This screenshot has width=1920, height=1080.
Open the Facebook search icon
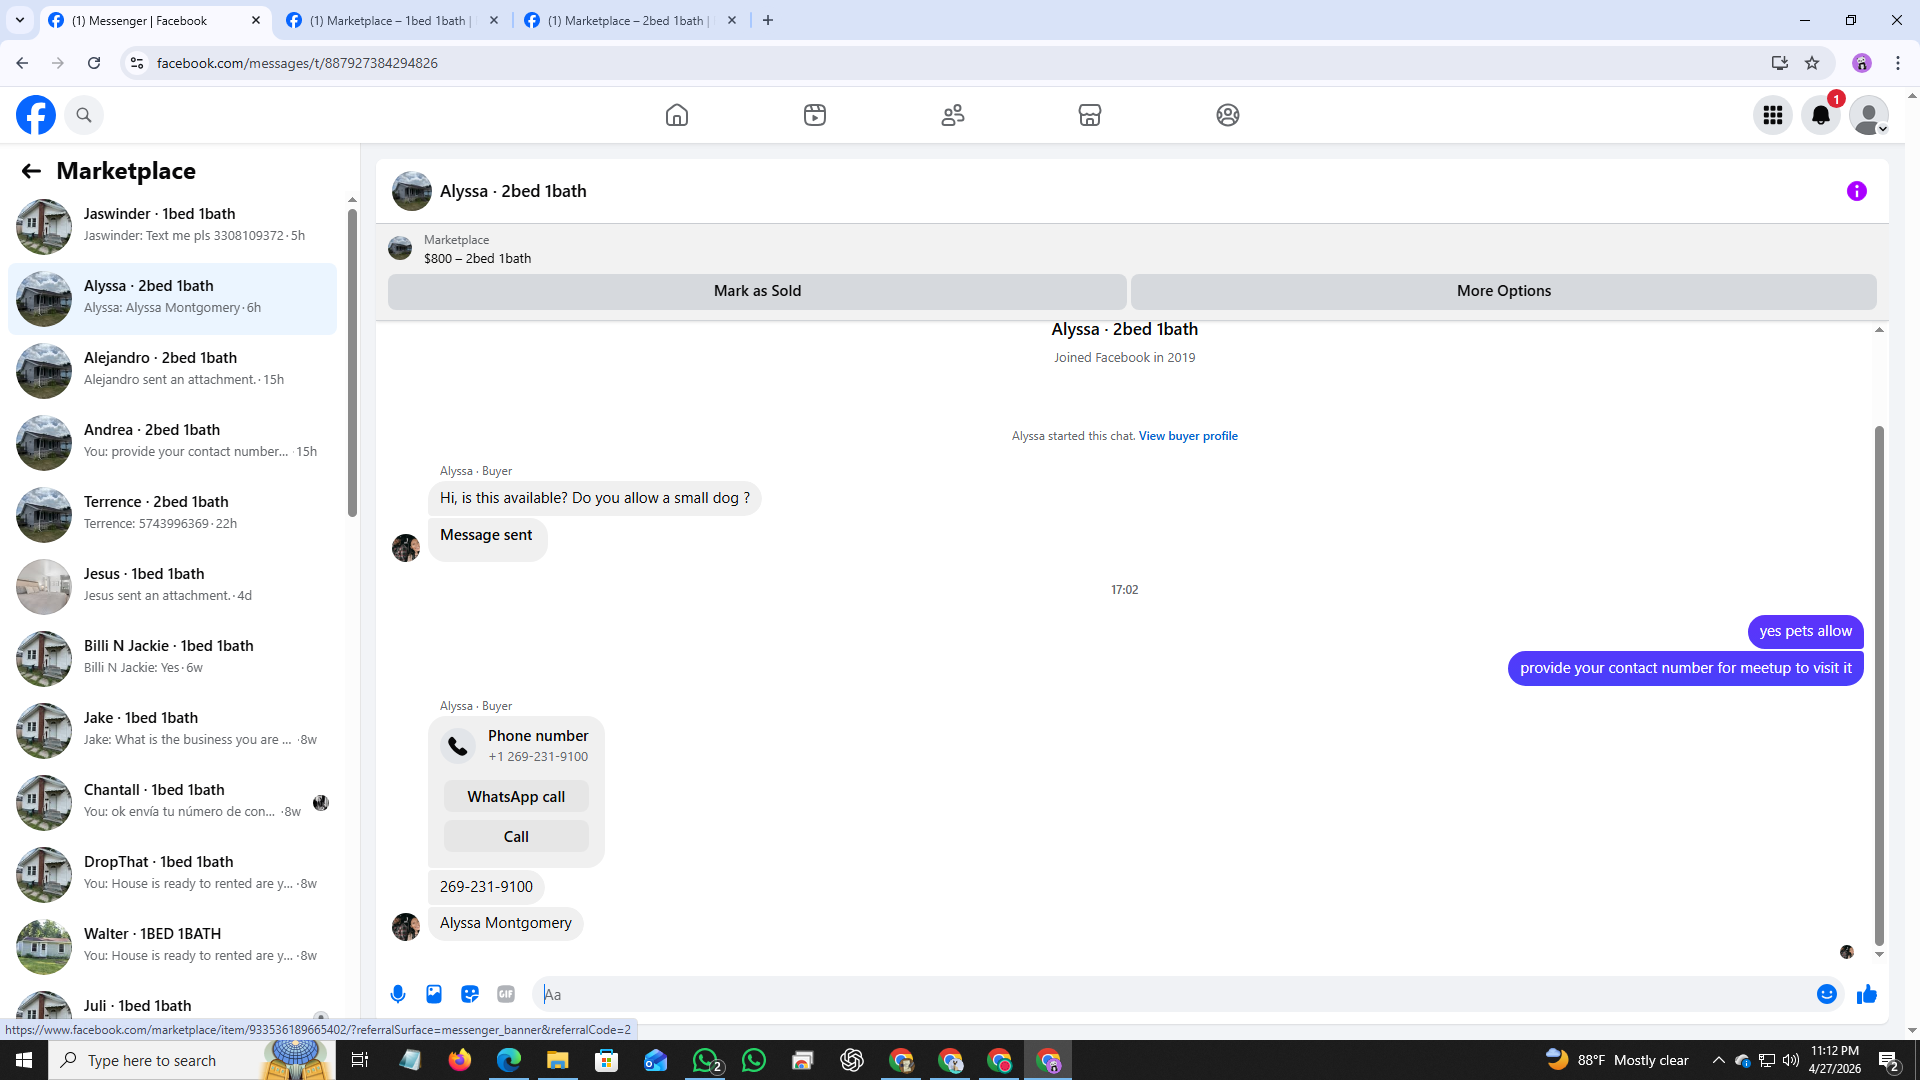pos(84,115)
